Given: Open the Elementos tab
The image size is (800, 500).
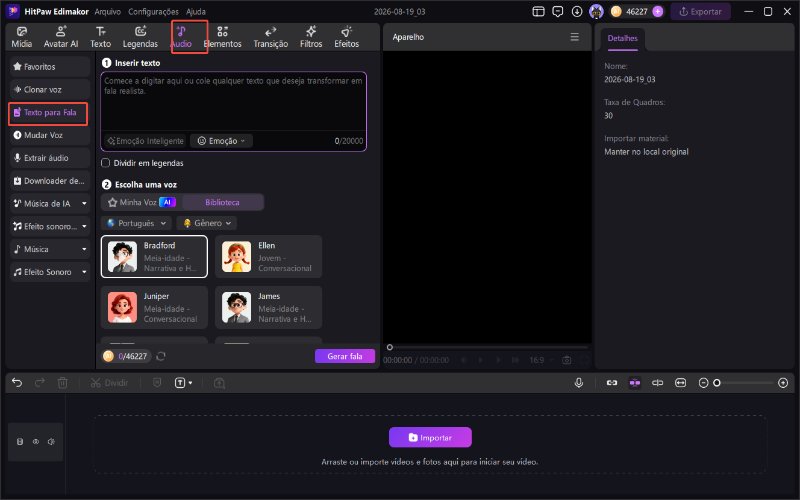Looking at the screenshot, I should [x=222, y=37].
